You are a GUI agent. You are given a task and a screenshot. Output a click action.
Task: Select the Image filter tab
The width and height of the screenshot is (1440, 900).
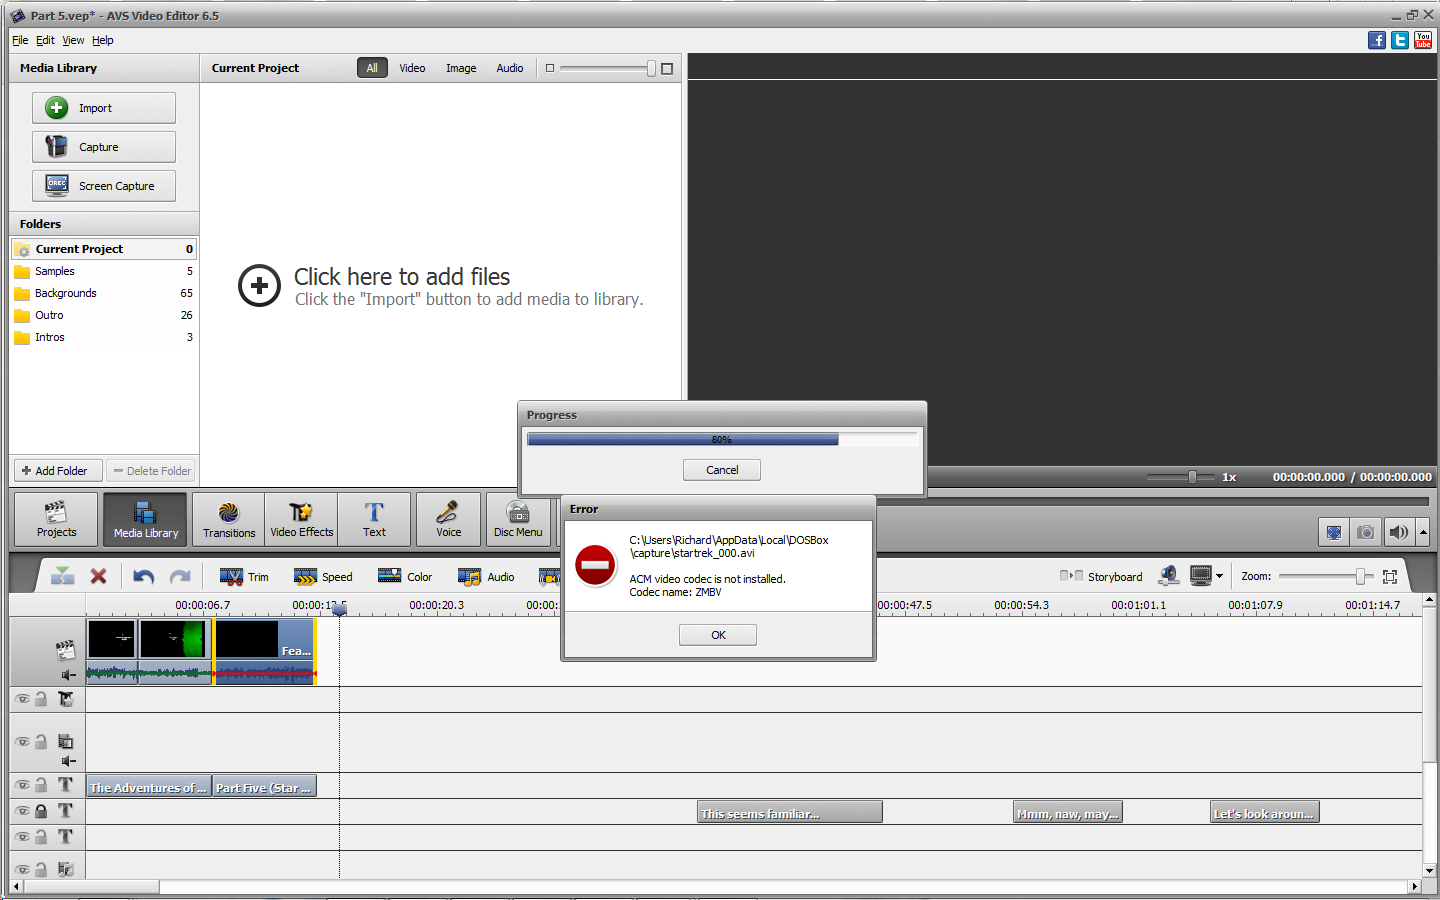(x=461, y=68)
